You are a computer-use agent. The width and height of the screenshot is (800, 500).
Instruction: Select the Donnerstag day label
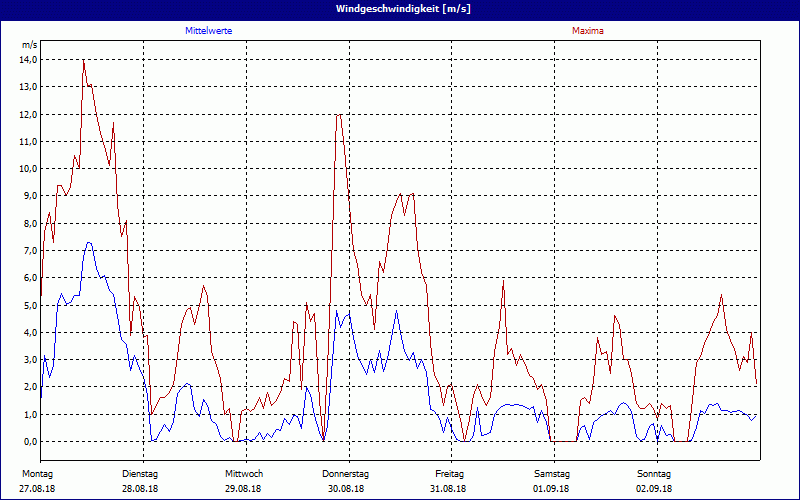pos(346,473)
